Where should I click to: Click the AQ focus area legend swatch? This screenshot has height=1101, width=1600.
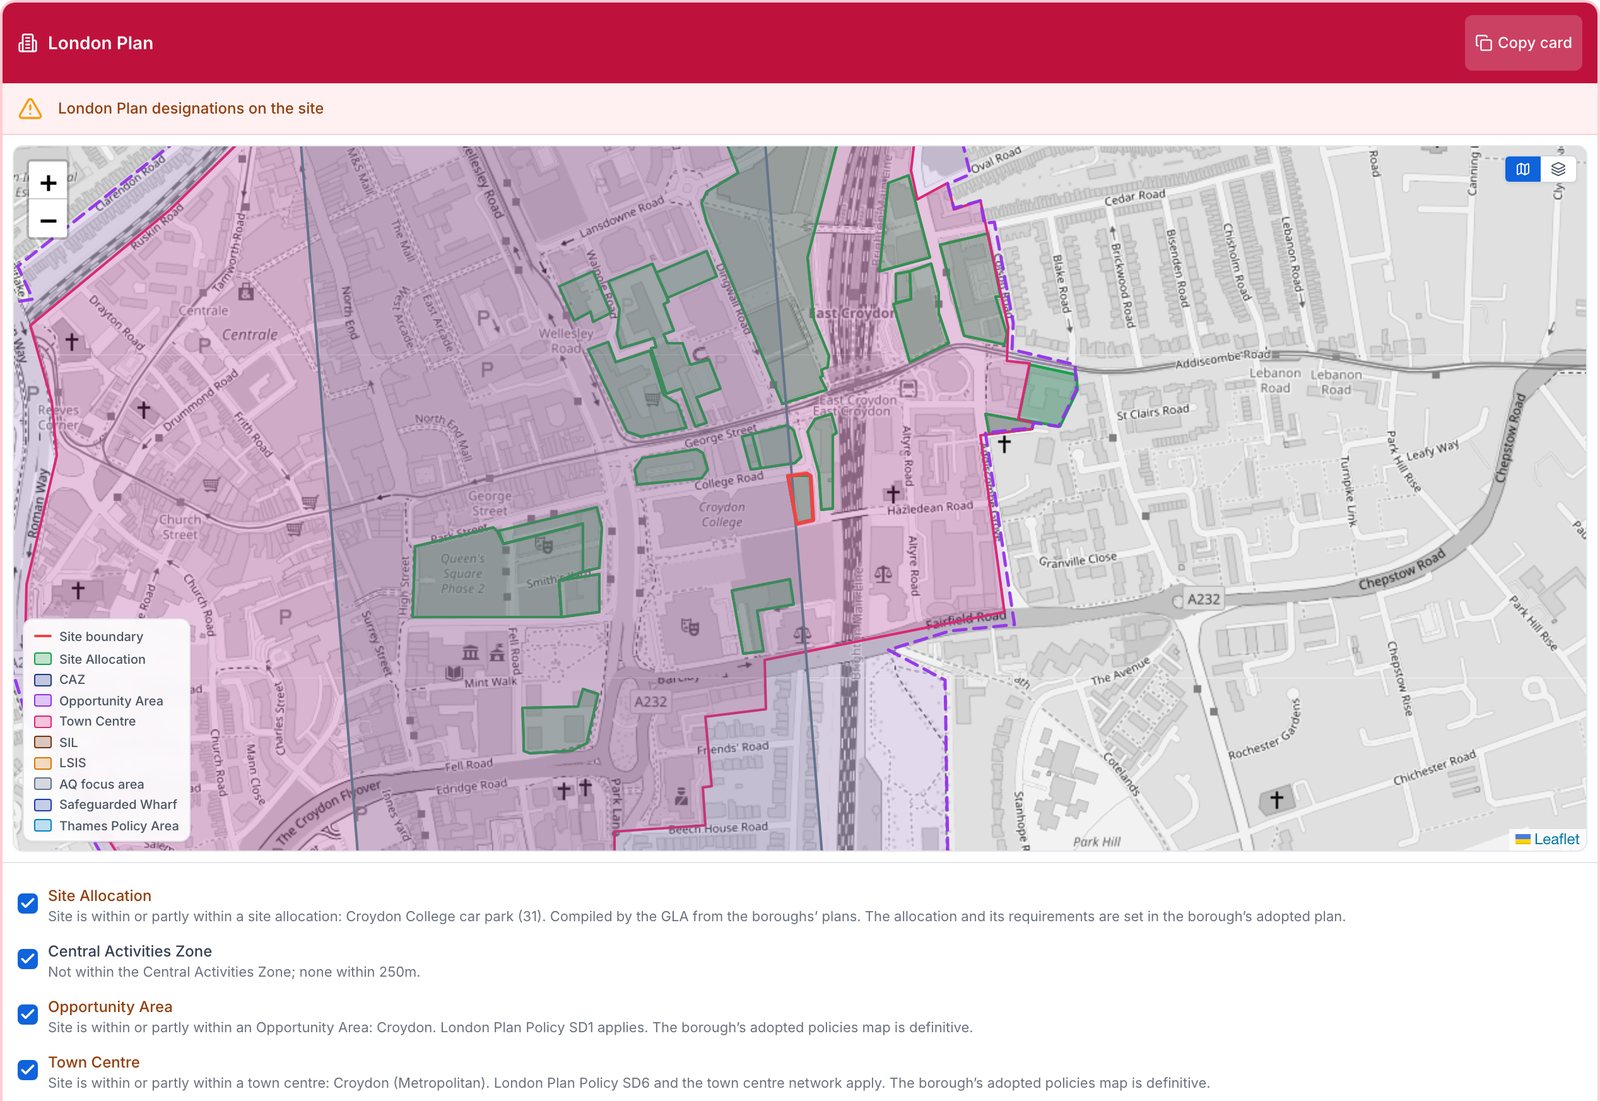[43, 784]
